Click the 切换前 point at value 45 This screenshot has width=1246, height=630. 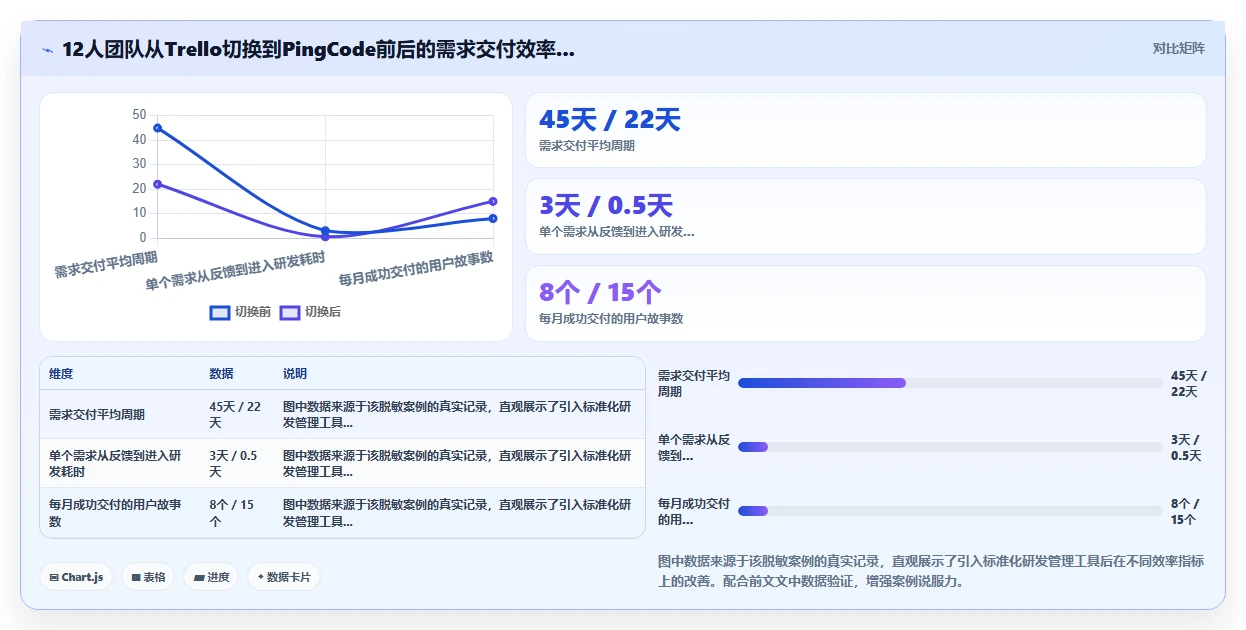157,128
